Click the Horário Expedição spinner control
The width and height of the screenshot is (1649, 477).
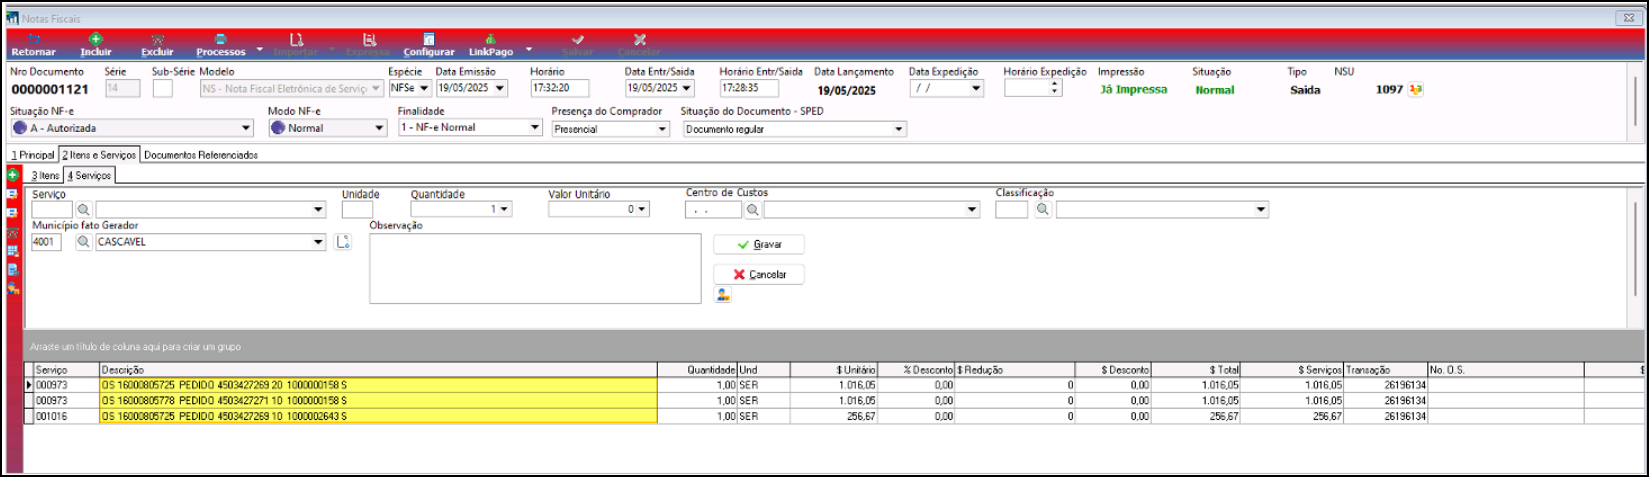pyautogui.click(x=1055, y=88)
